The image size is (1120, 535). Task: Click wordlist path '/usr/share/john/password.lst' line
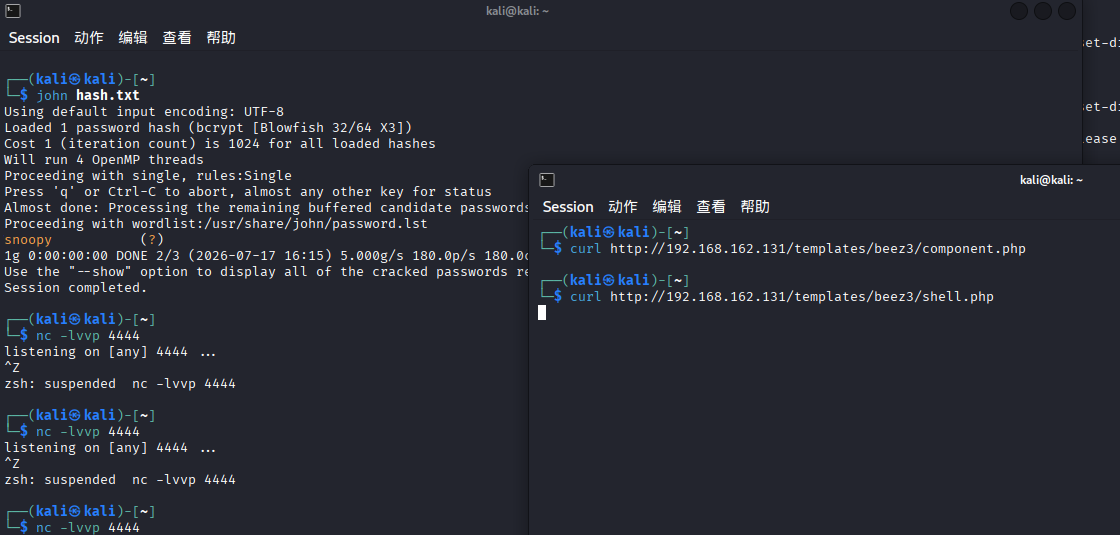[216, 224]
